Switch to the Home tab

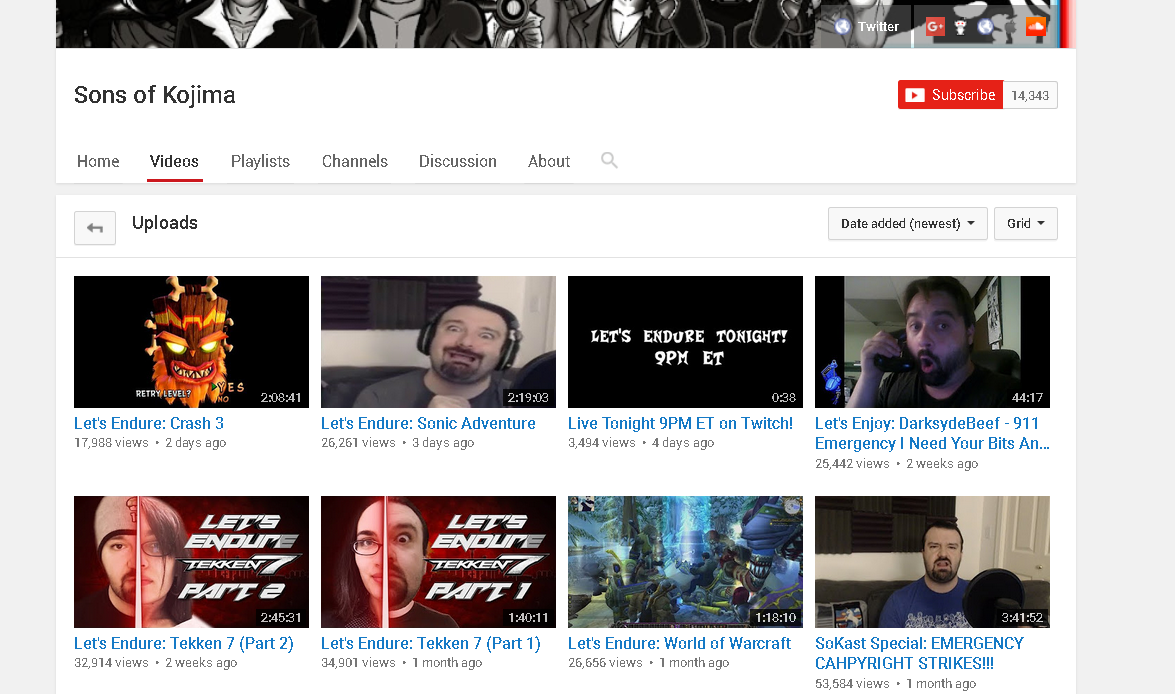(98, 161)
